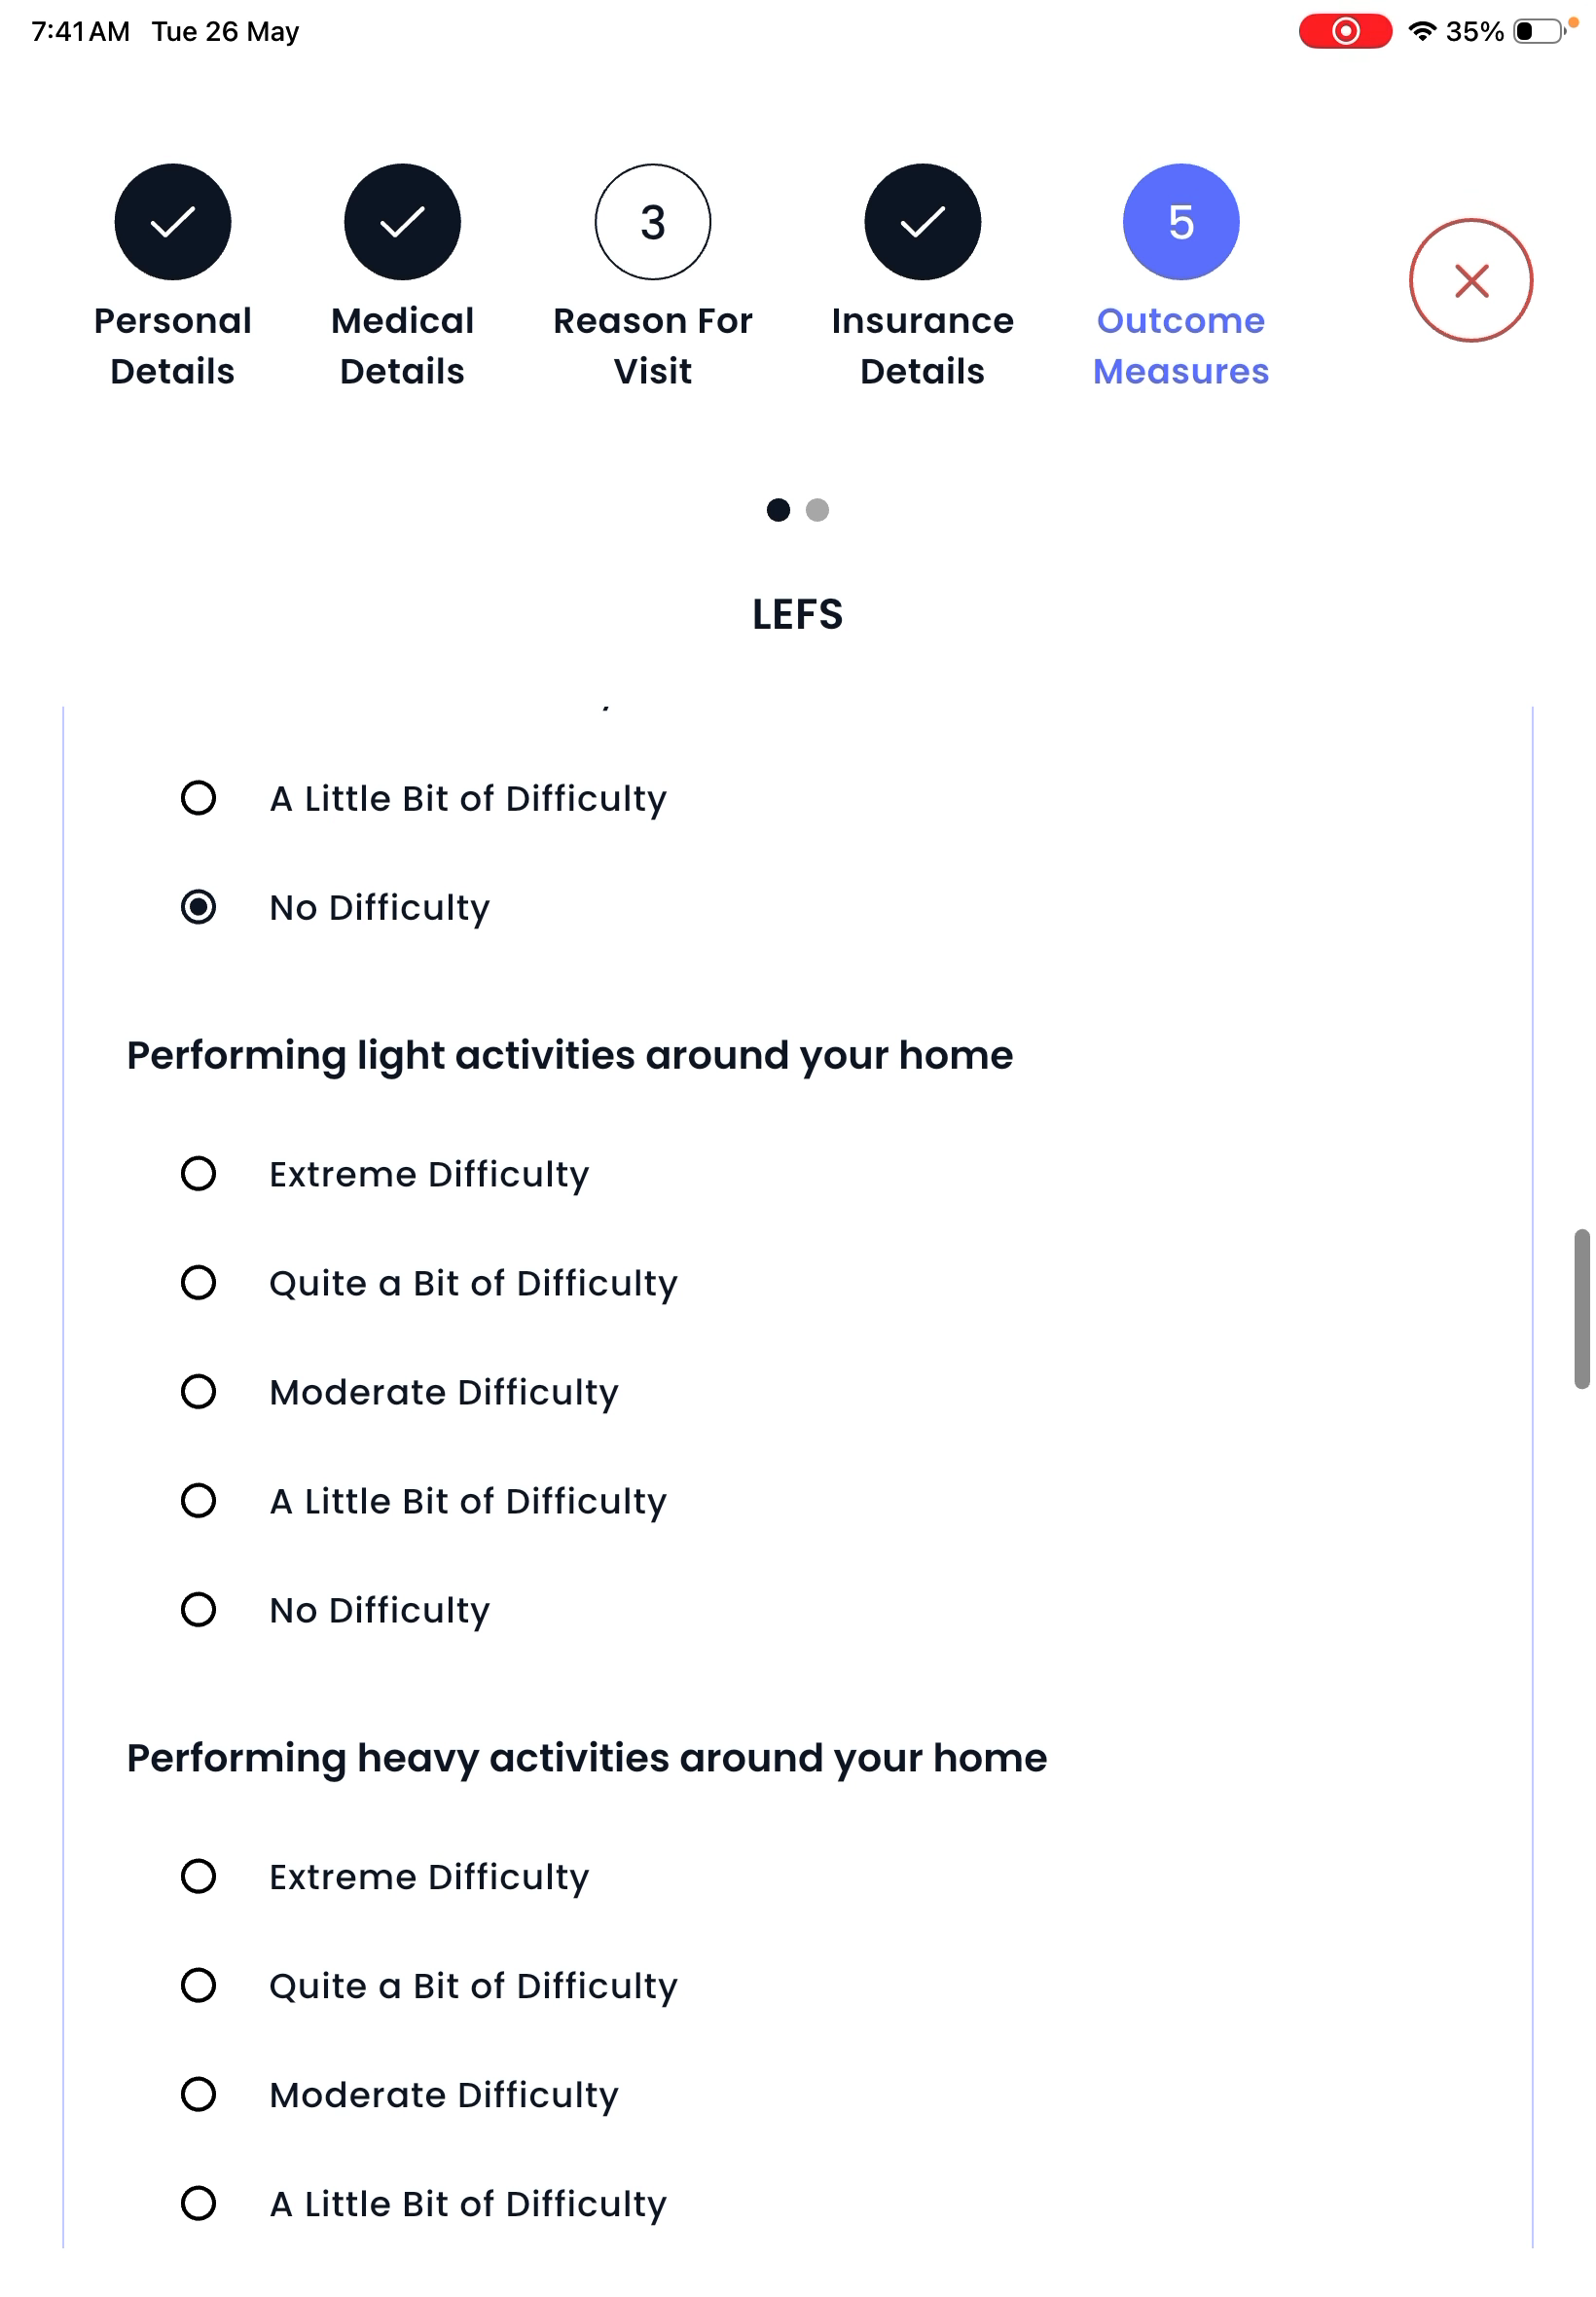Viewport: 1596px width, 2297px height.
Task: Select the step 5 Outcome Measures circle
Action: [x=1181, y=222]
